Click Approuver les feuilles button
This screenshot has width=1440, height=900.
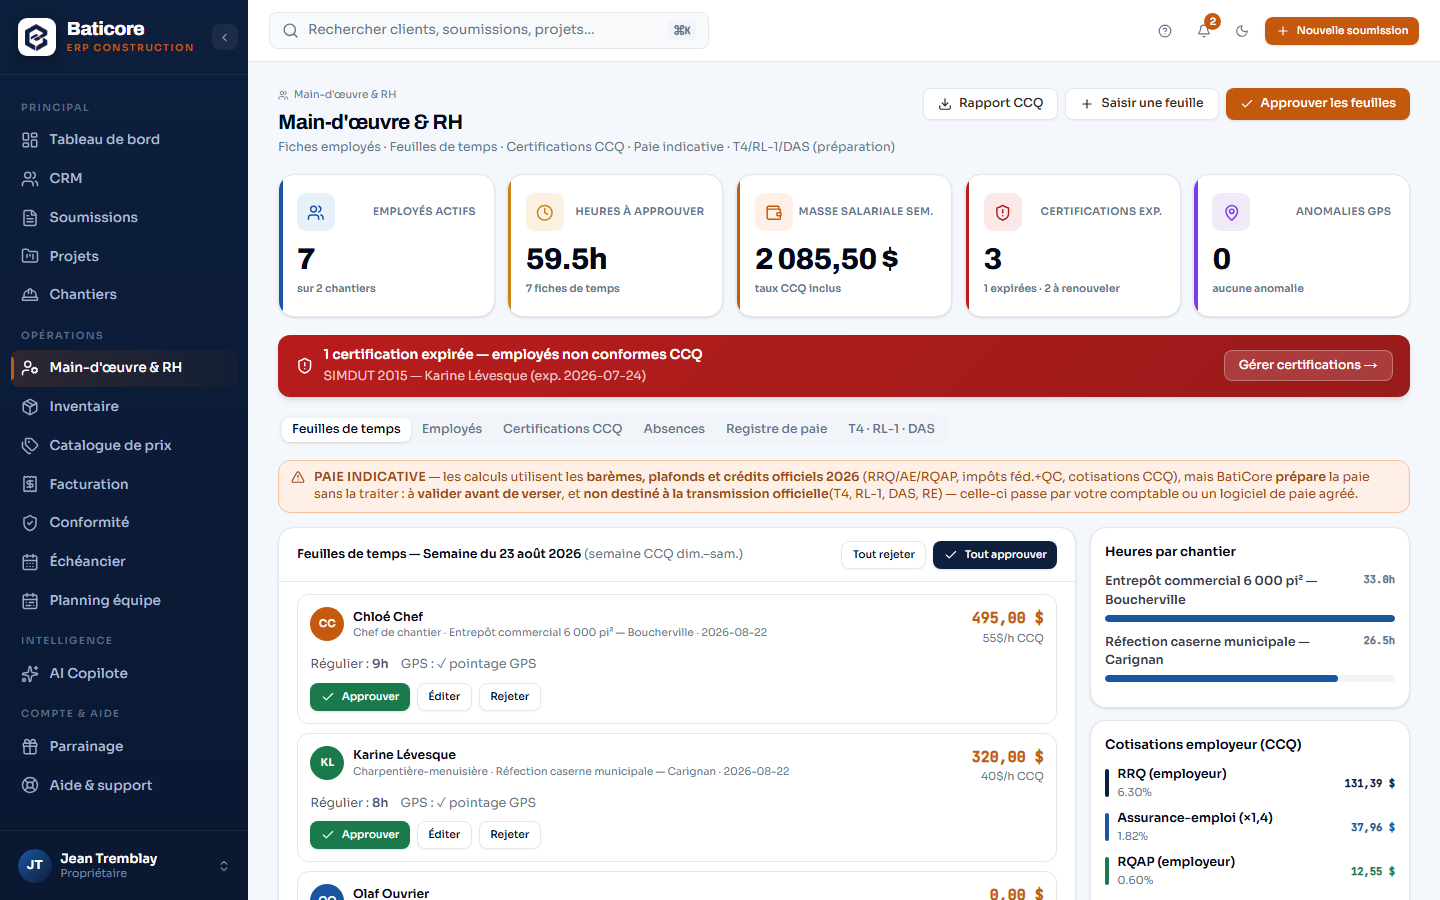coord(1318,103)
